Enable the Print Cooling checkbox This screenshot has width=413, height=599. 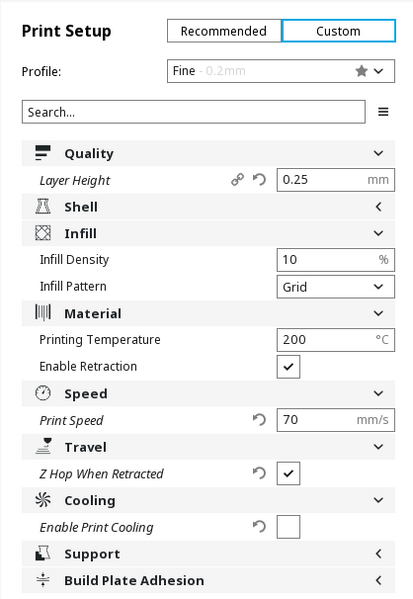[288, 527]
